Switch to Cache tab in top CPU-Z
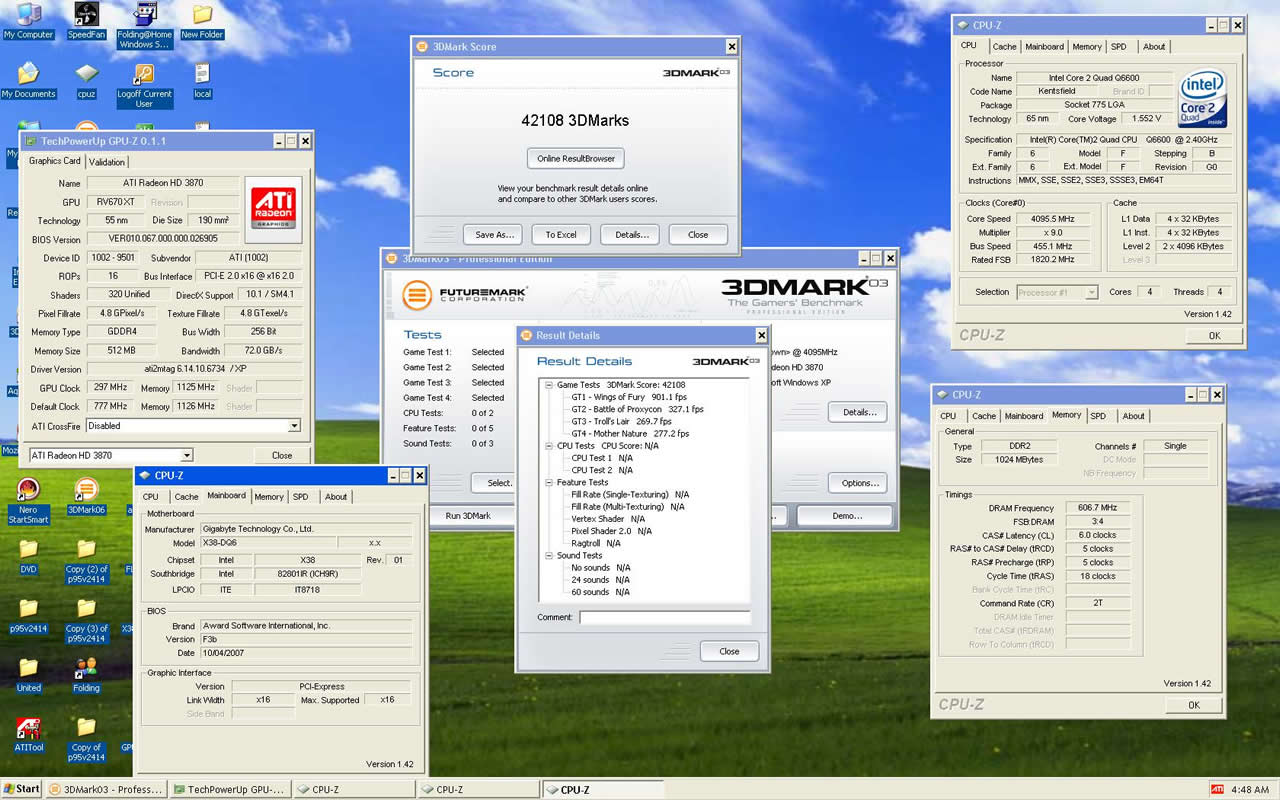1280x800 pixels. coord(1004,47)
